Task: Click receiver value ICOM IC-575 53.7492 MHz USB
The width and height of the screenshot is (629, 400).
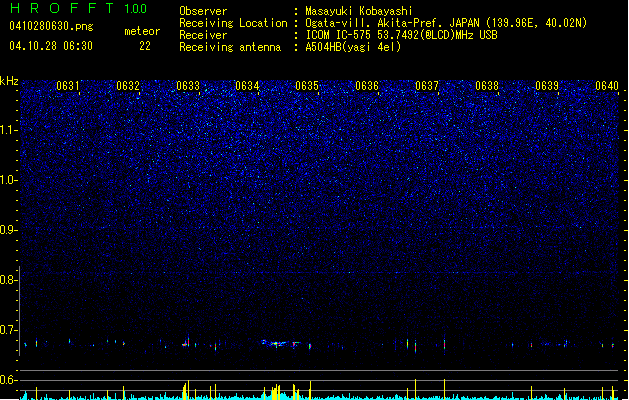Action: tap(402, 35)
